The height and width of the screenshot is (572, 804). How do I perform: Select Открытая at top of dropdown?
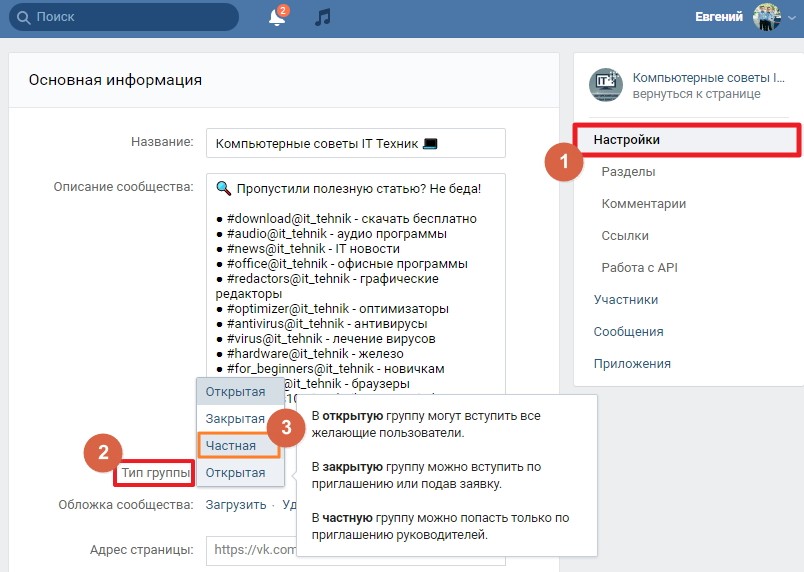[240, 392]
